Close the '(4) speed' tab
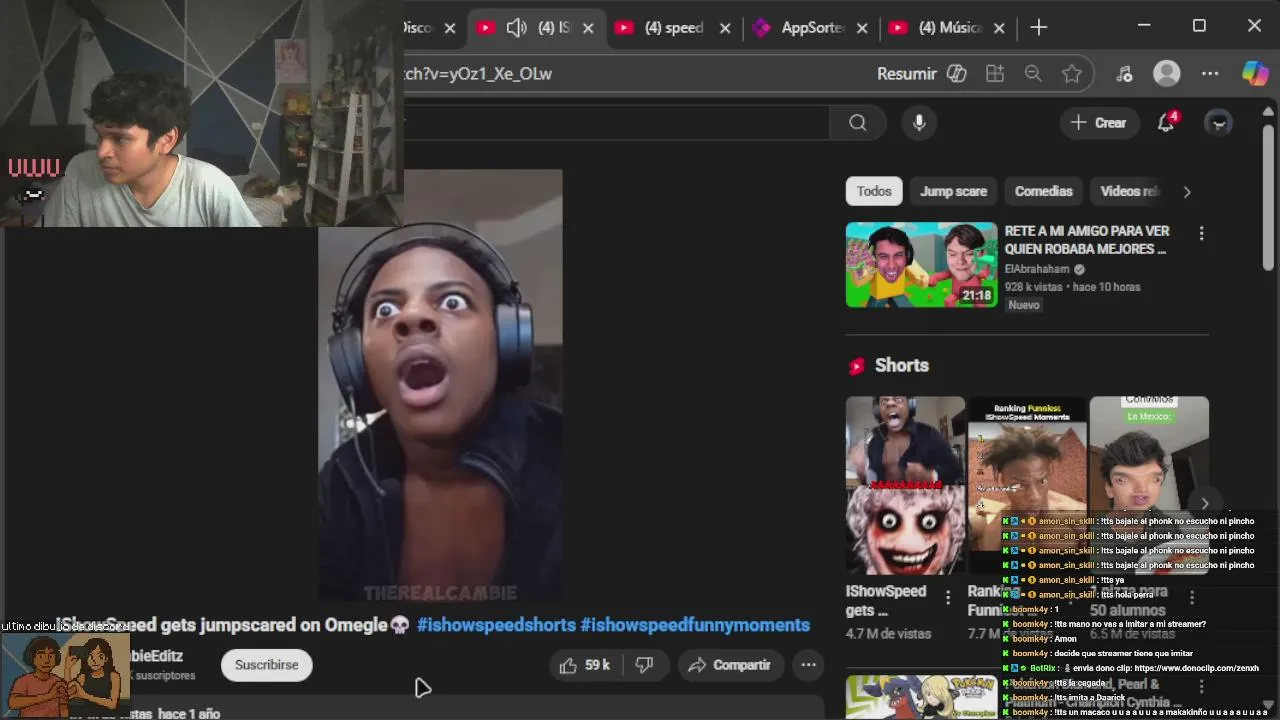This screenshot has width=1280, height=720. pos(725,28)
